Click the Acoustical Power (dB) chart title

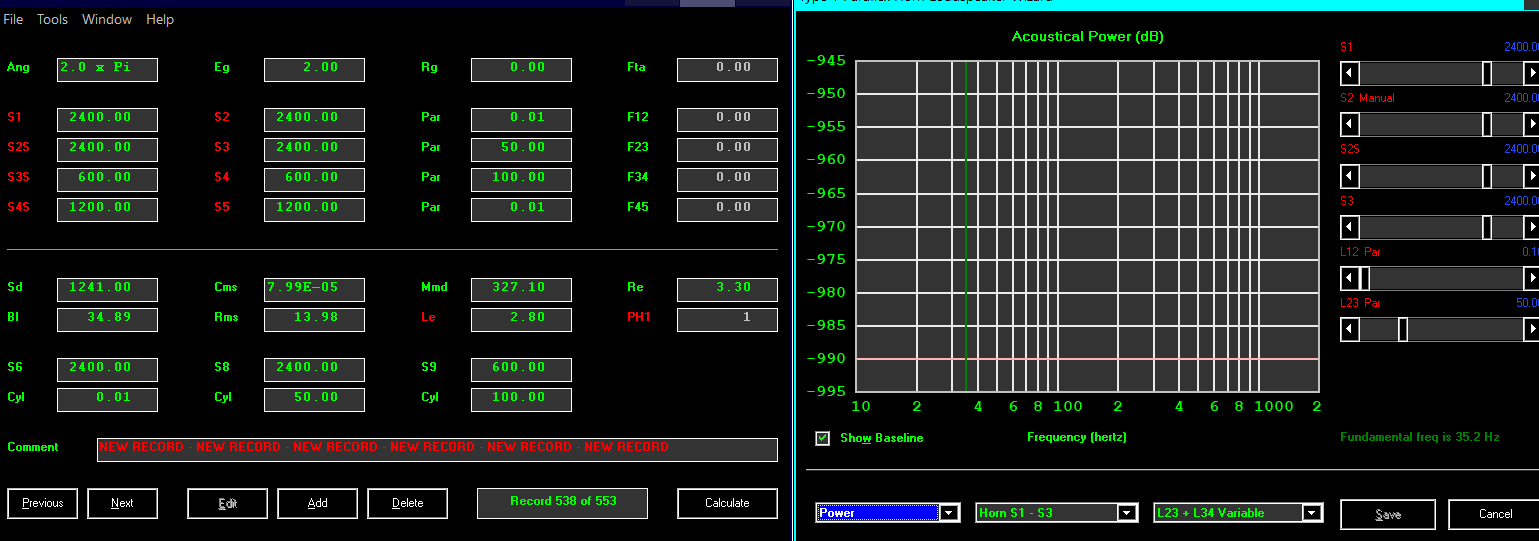tap(1087, 36)
